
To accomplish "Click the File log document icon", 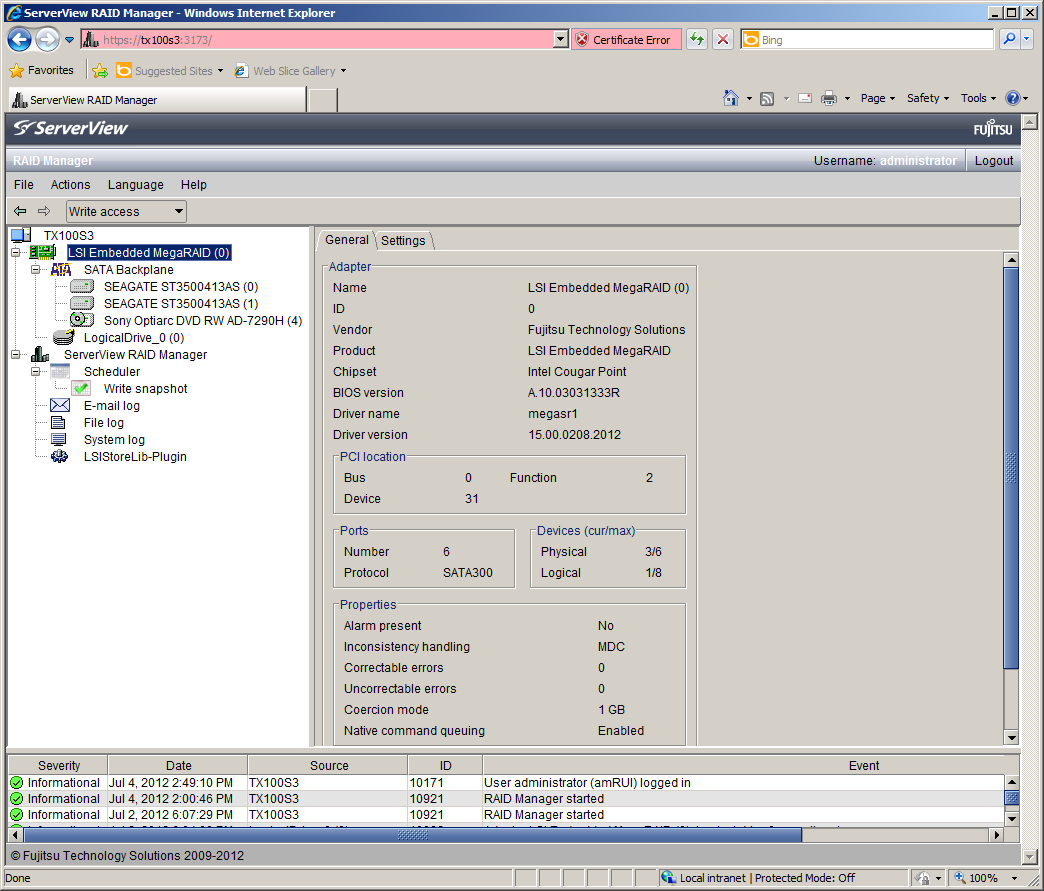I will coord(59,422).
